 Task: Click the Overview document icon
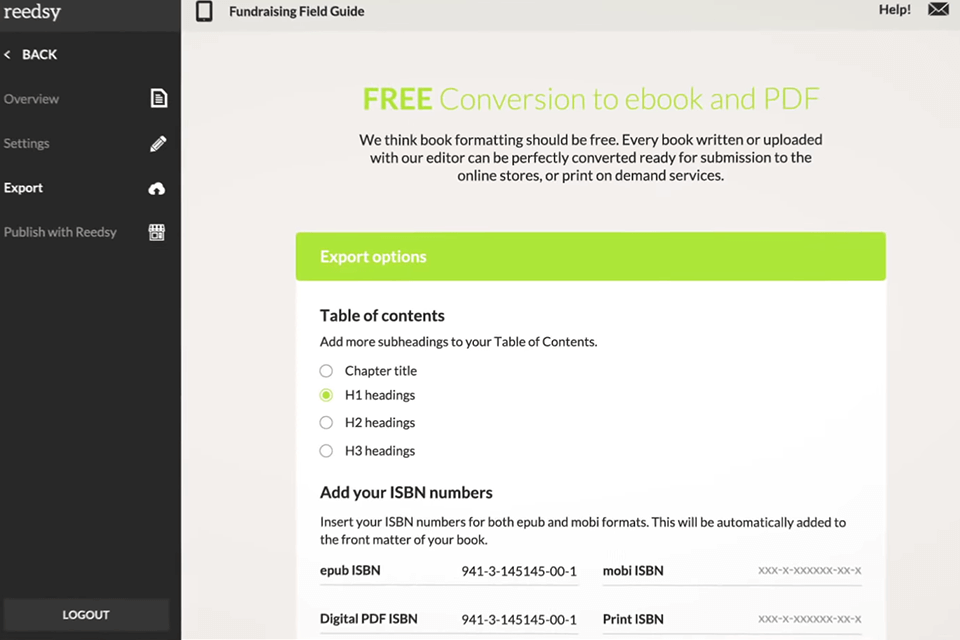pyautogui.click(x=158, y=99)
